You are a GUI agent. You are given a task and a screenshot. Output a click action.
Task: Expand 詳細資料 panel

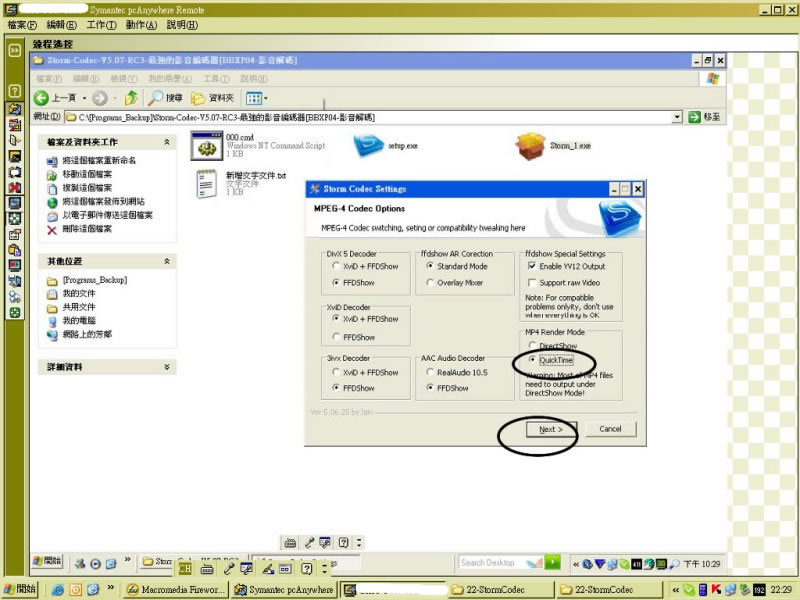[166, 366]
